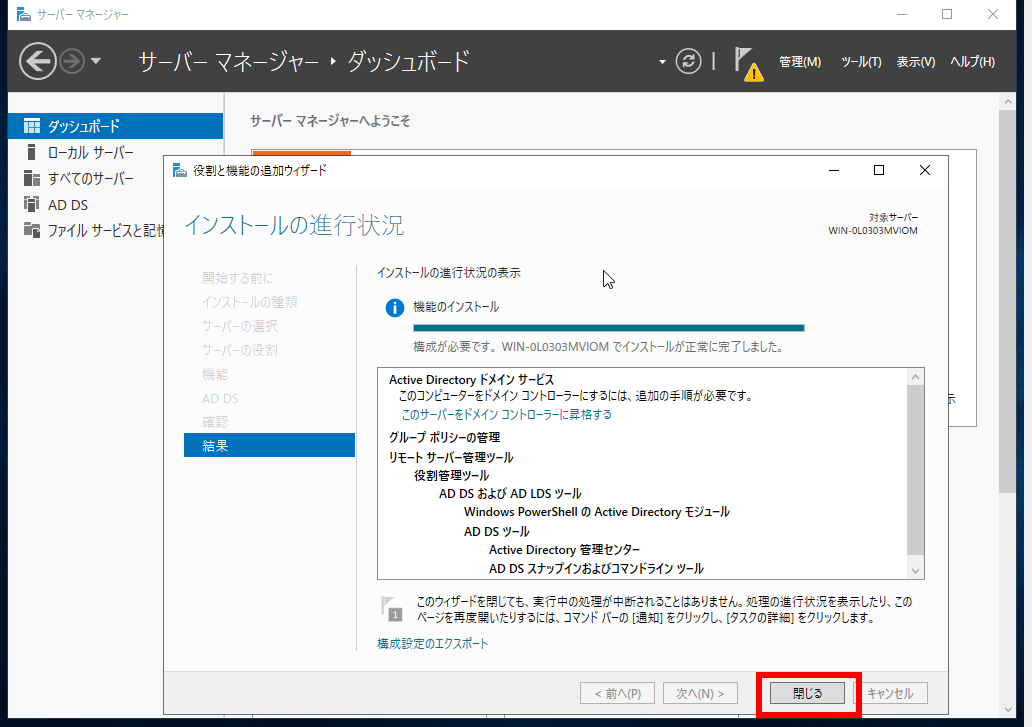Close the 役割と機能の追加ウィザード window
The width and height of the screenshot is (1032, 727).
[x=925, y=170]
